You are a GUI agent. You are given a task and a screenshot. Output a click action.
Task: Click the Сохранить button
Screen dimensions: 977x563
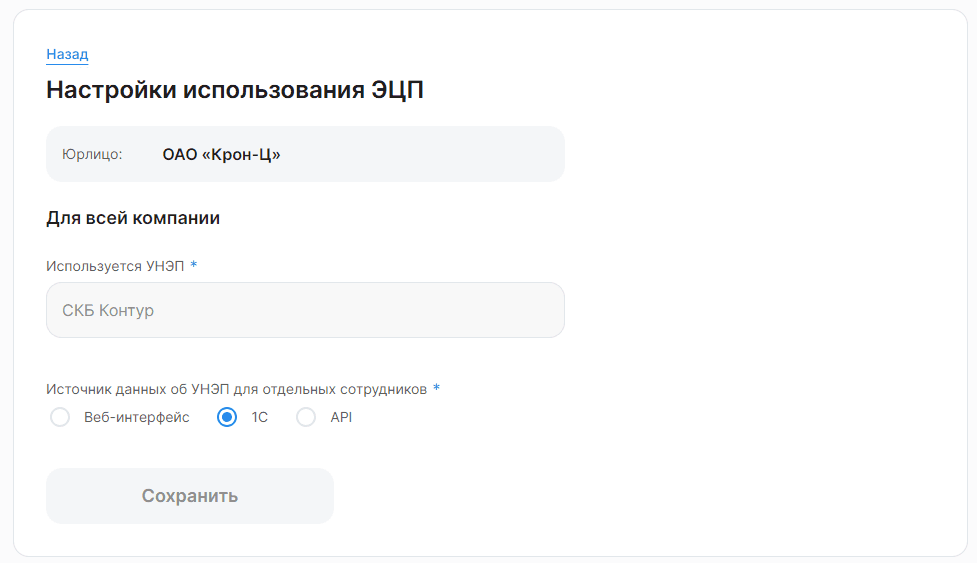[x=190, y=496]
